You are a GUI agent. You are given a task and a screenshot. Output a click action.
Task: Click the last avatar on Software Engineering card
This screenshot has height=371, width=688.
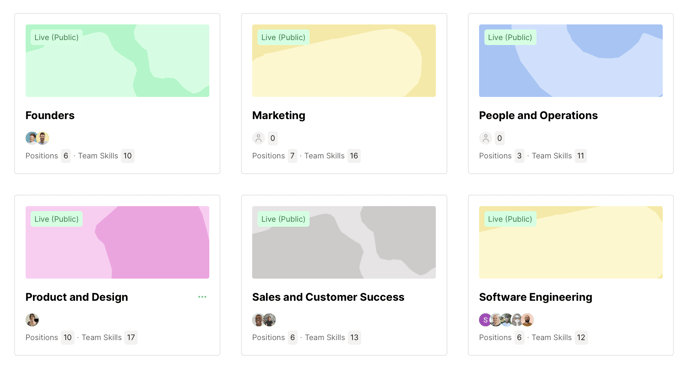(x=527, y=320)
